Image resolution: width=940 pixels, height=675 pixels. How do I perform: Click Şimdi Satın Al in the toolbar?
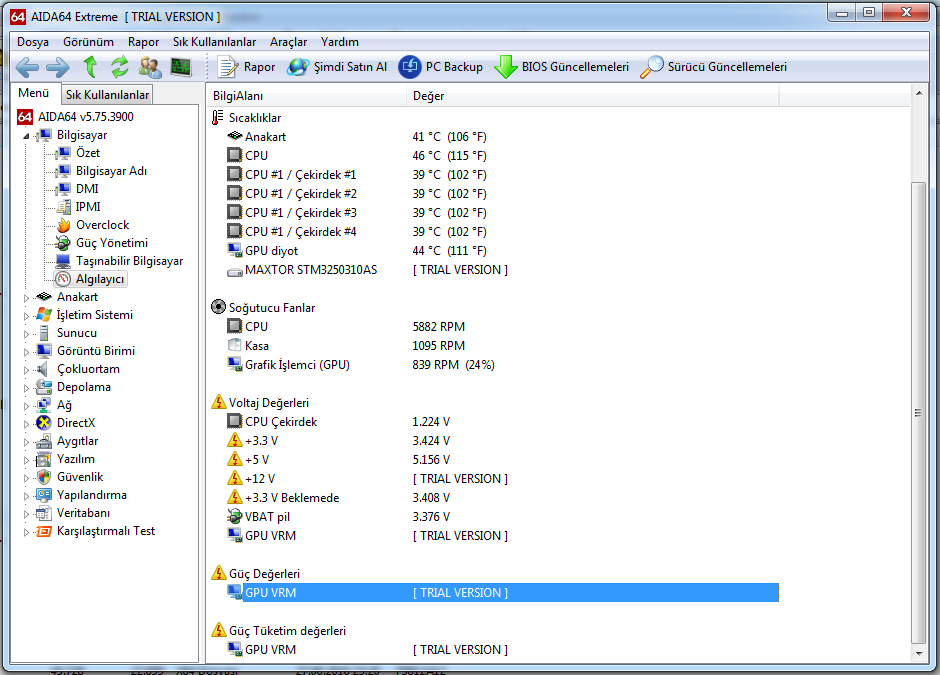[337, 67]
